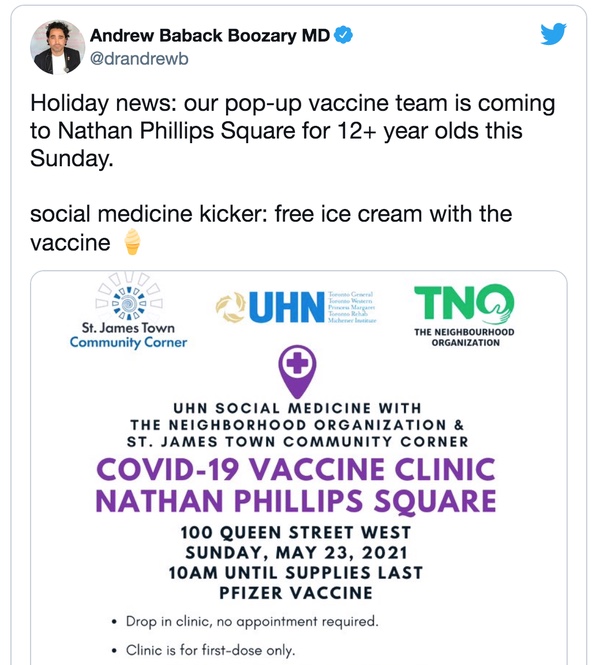The height and width of the screenshot is (665, 600).
Task: Click the ice cream cone emoji
Action: (130, 241)
